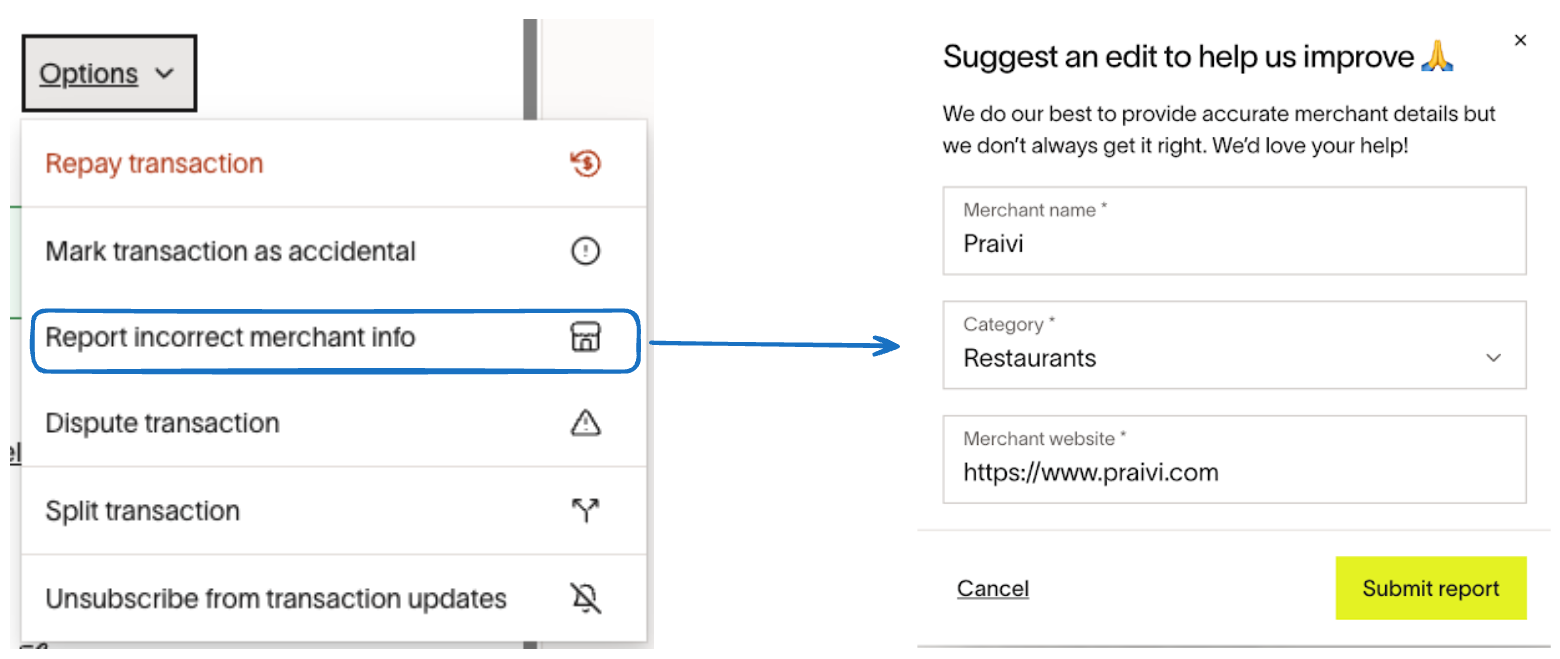Expand the Category dropdown chevron
The width and height of the screenshot is (1560, 659).
[x=1494, y=358]
